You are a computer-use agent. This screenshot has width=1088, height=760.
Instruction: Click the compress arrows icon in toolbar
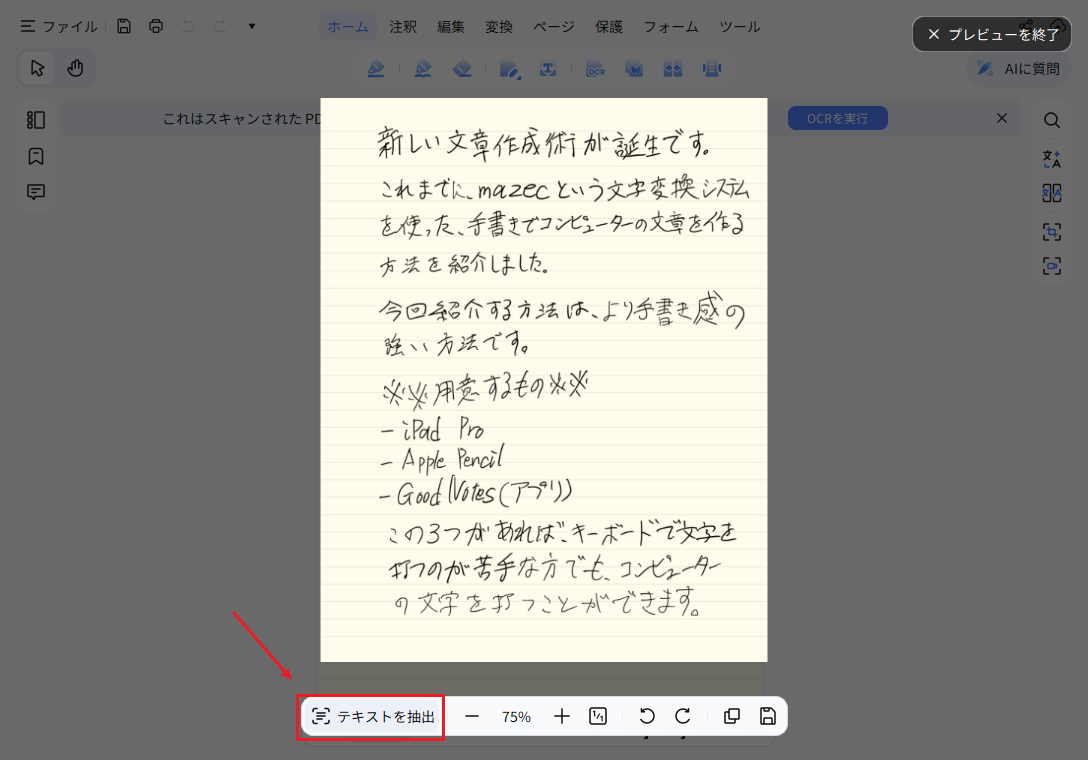tap(672, 69)
